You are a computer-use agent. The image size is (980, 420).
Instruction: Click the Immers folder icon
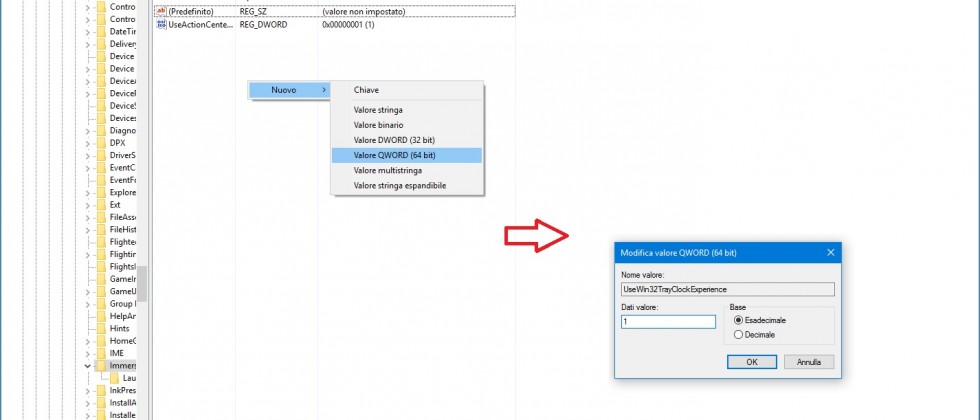(101, 366)
